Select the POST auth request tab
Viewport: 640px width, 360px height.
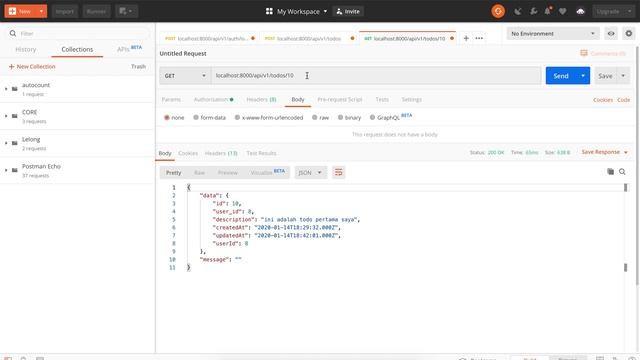(x=209, y=38)
